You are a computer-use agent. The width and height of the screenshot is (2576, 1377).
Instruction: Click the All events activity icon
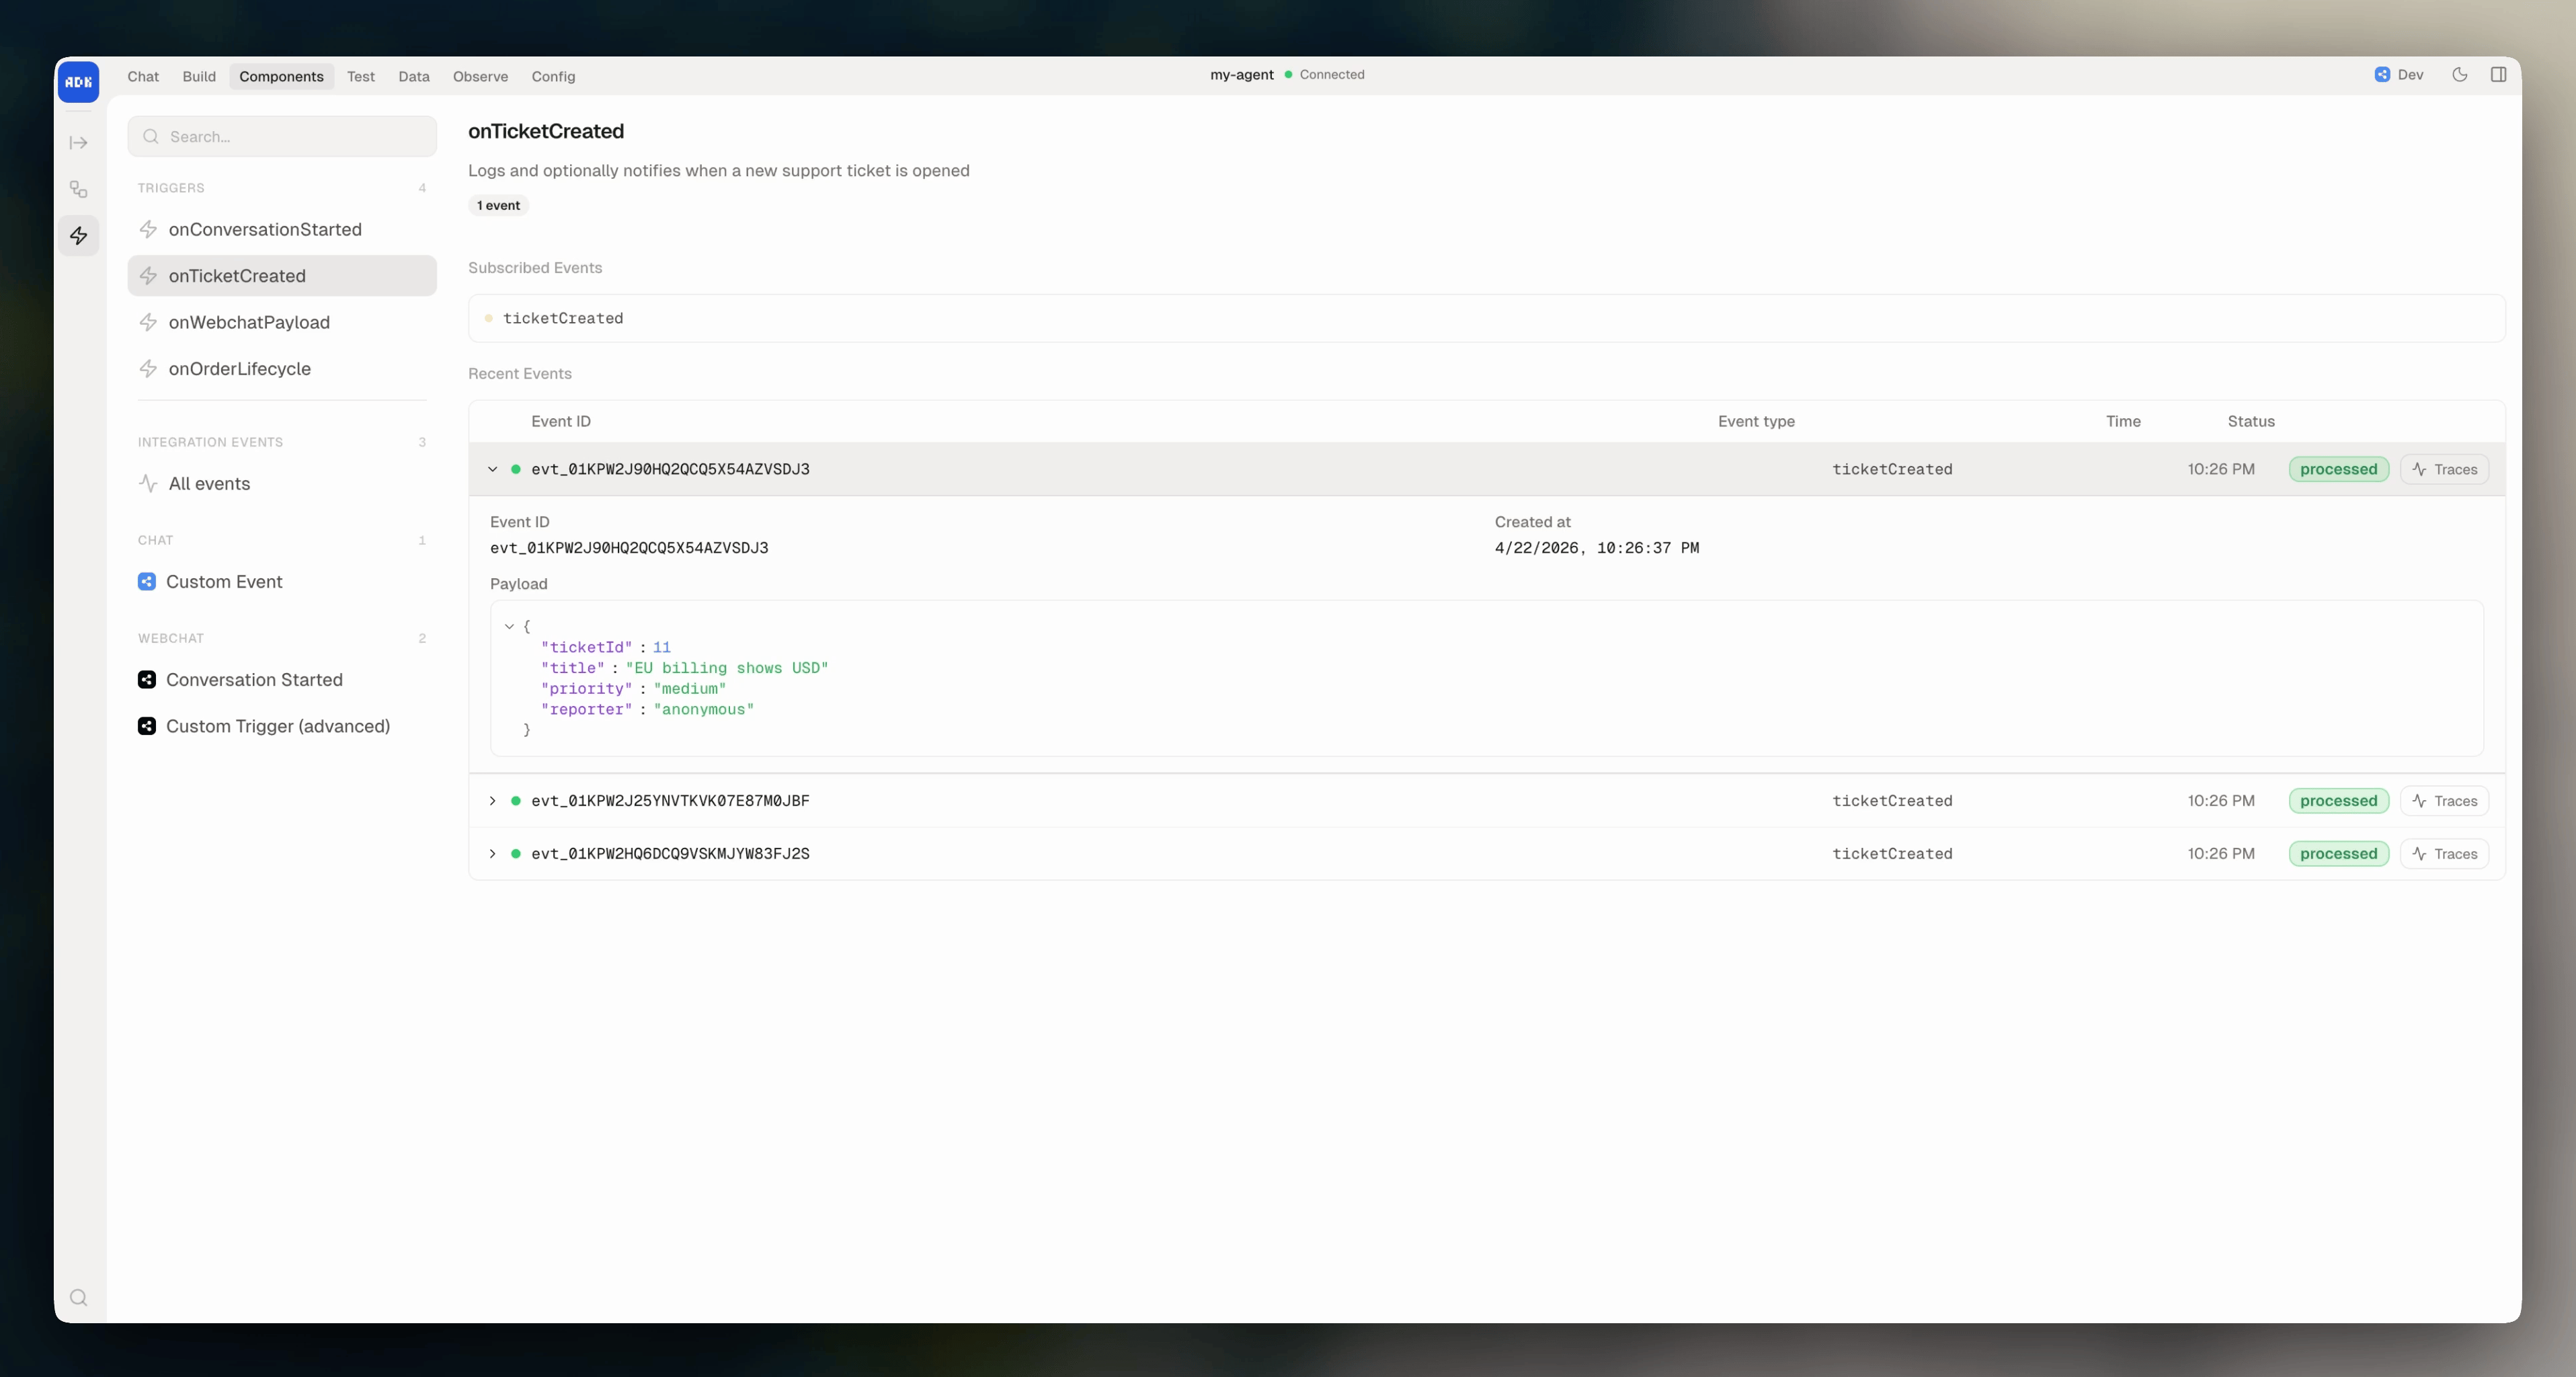[x=148, y=483]
